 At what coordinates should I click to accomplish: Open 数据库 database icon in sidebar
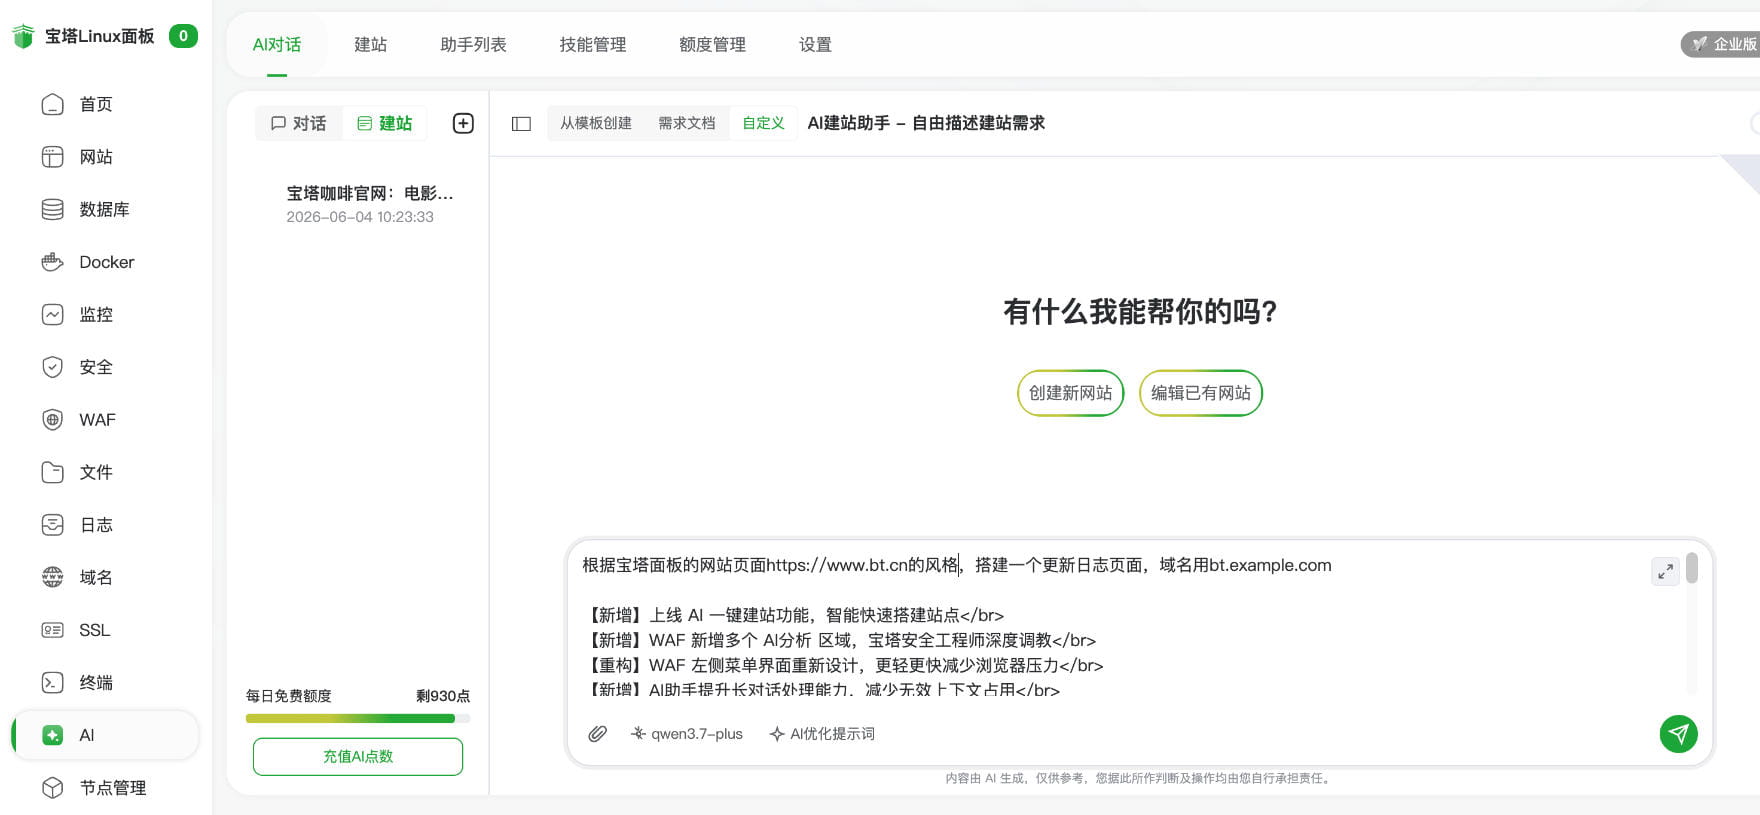coord(53,209)
